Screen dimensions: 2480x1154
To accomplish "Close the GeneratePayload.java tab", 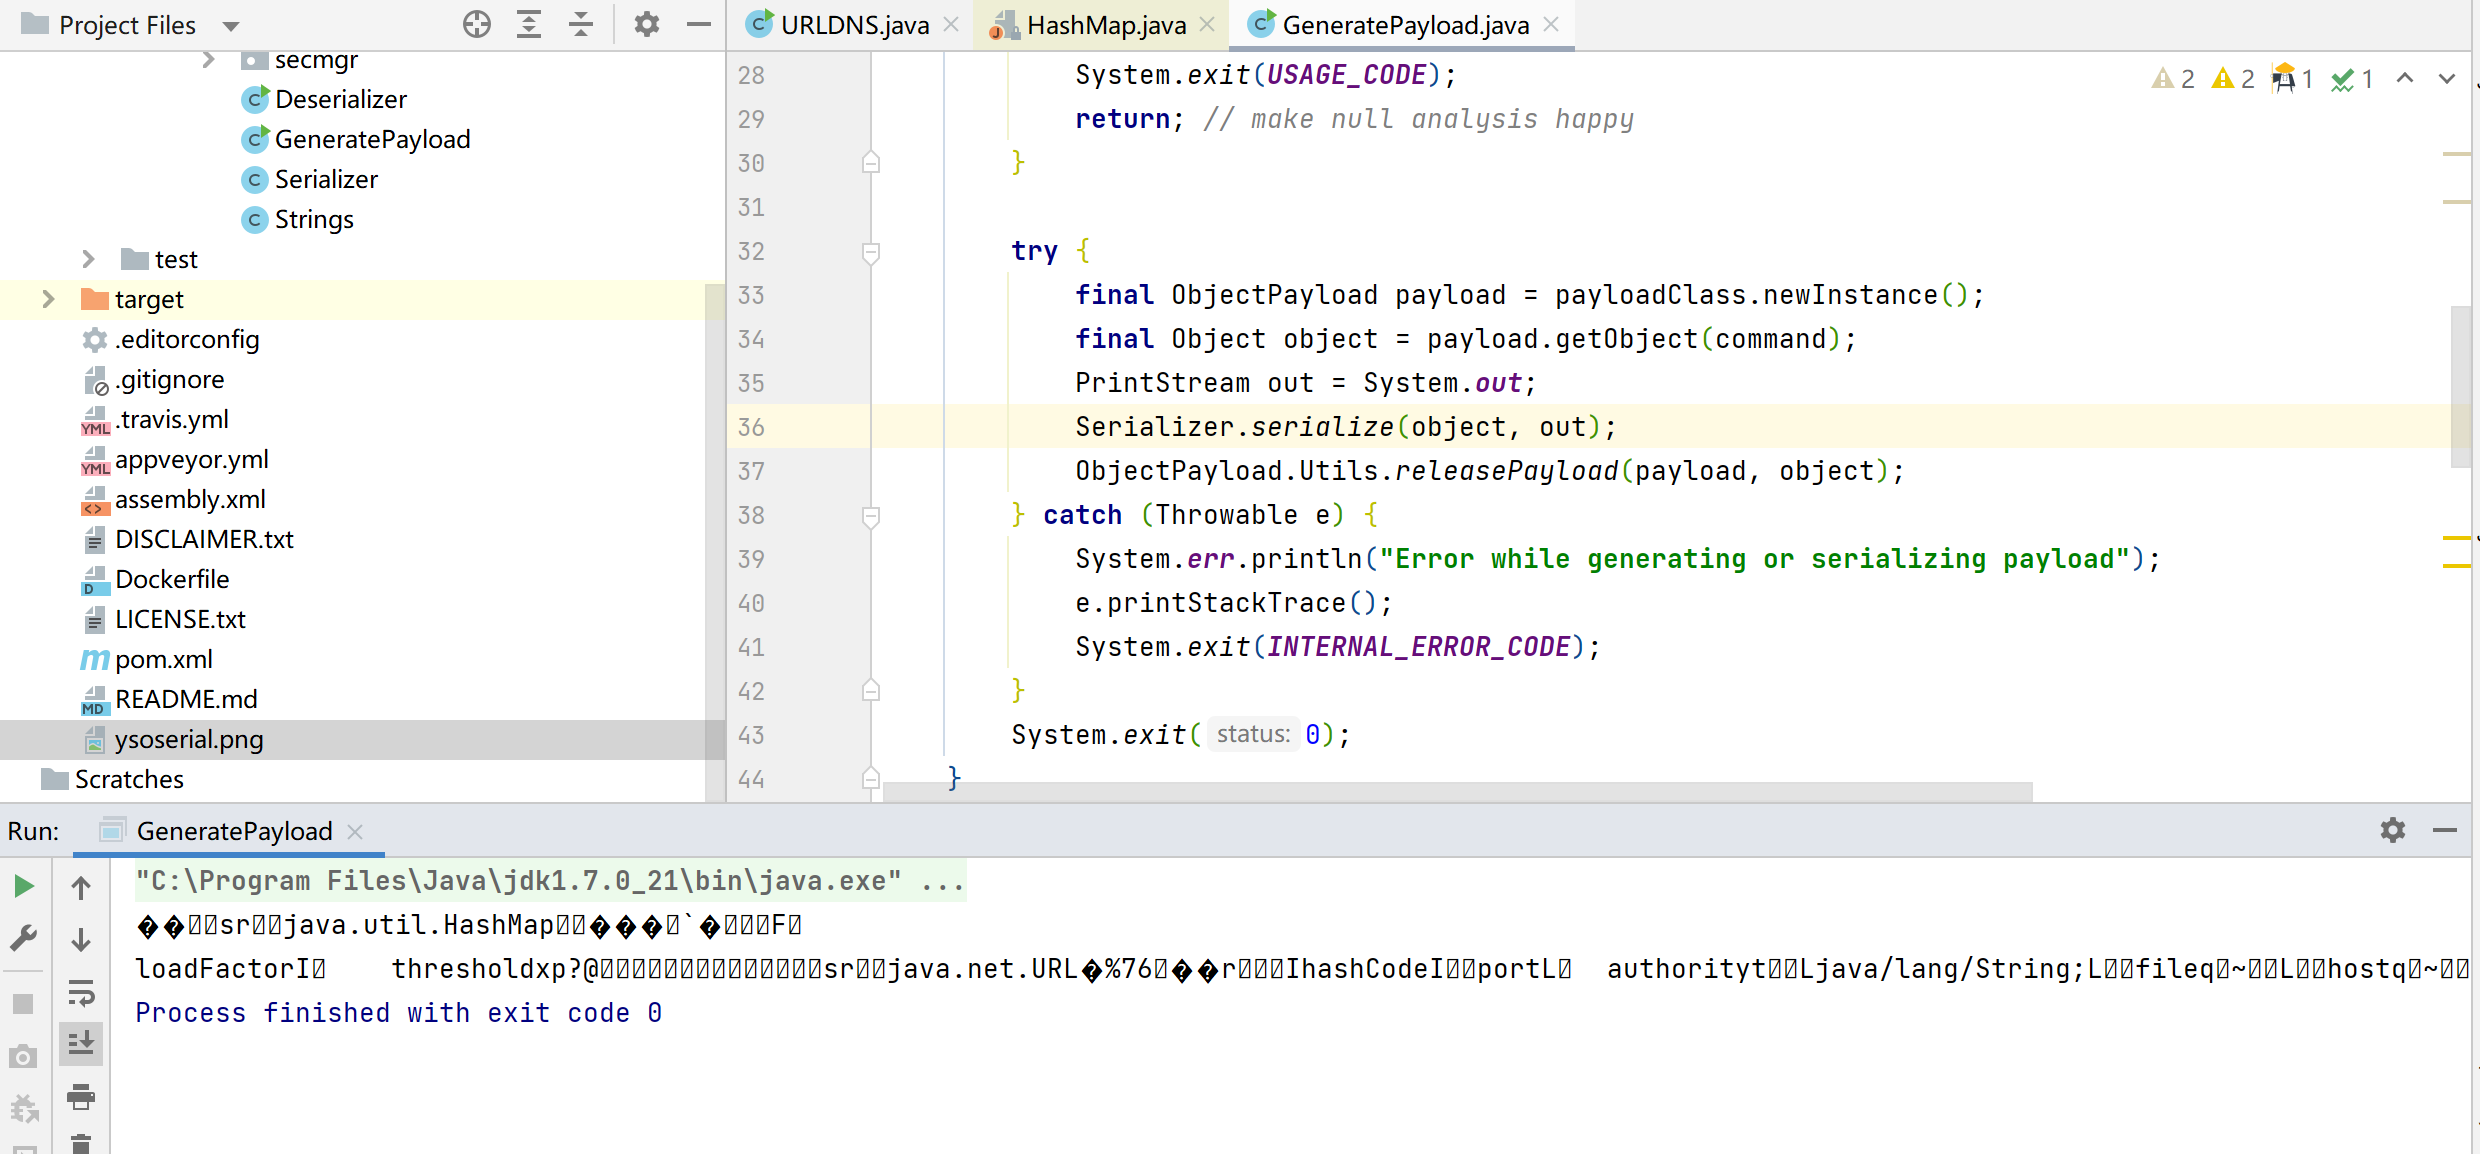I will point(1551,25).
